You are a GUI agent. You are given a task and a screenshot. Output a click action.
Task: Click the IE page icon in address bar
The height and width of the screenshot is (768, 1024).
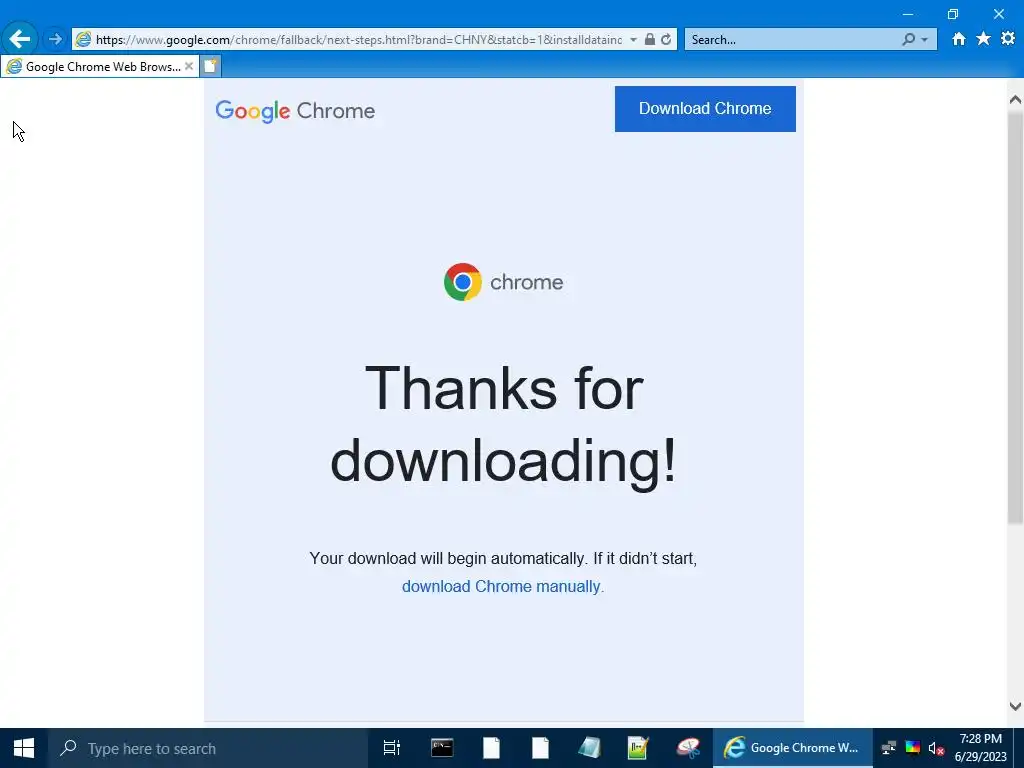tap(84, 39)
